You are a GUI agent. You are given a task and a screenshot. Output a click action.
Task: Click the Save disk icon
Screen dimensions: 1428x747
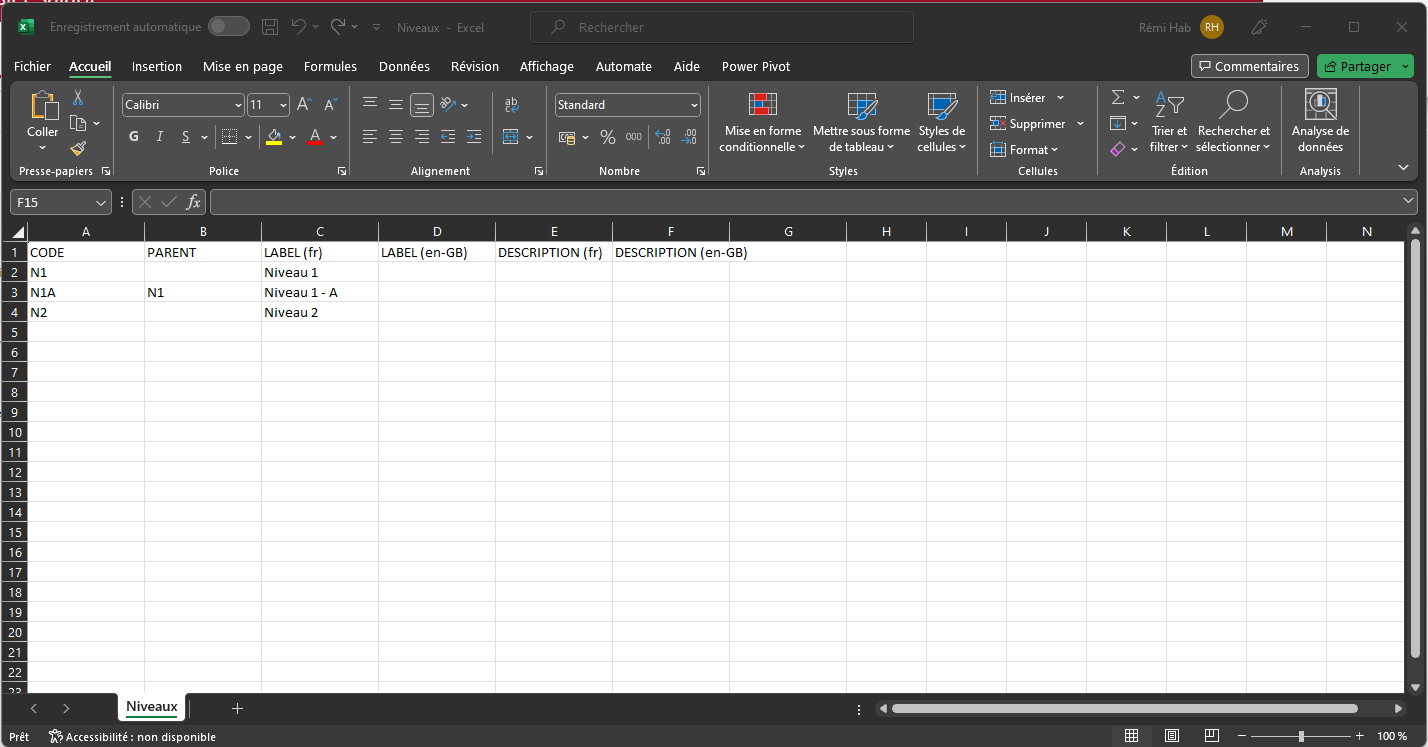[x=270, y=27]
